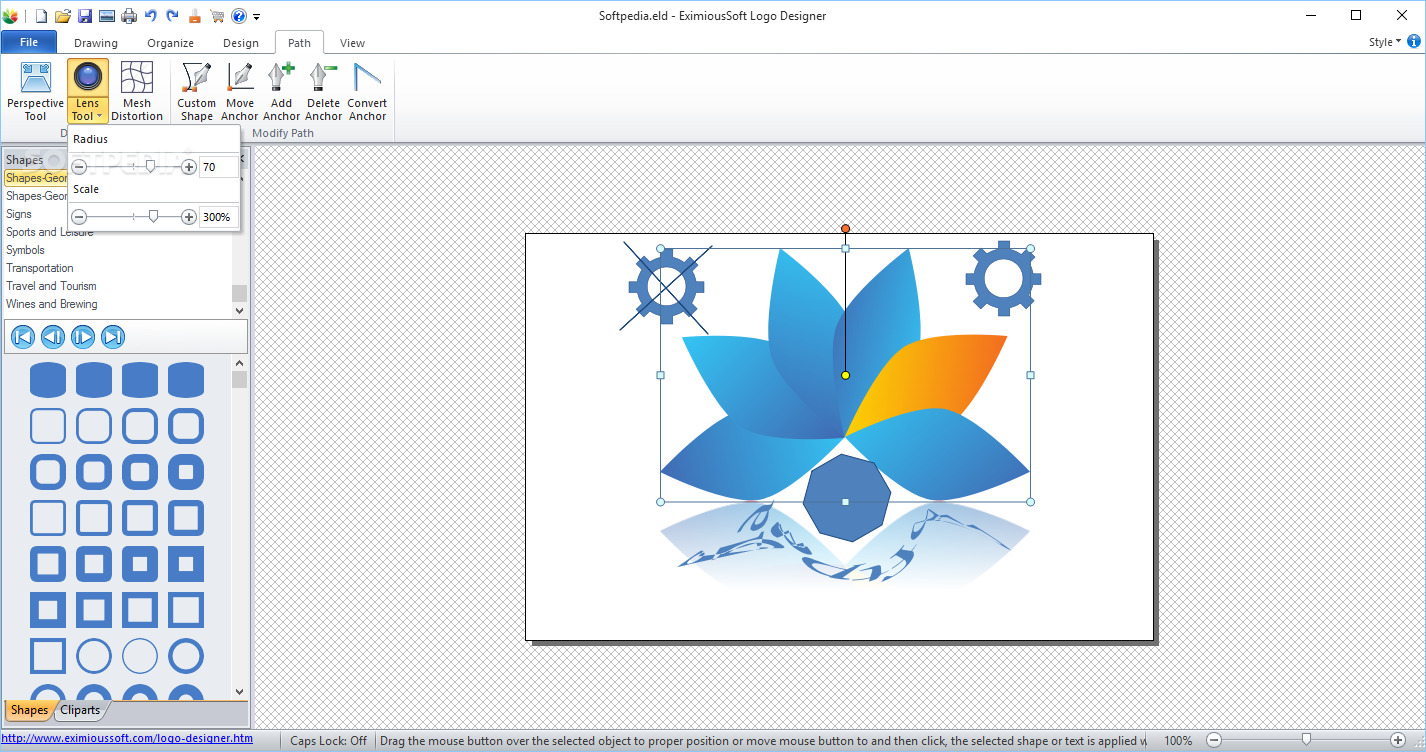Jump to first shapes page
The image size is (1426, 752).
[23, 337]
